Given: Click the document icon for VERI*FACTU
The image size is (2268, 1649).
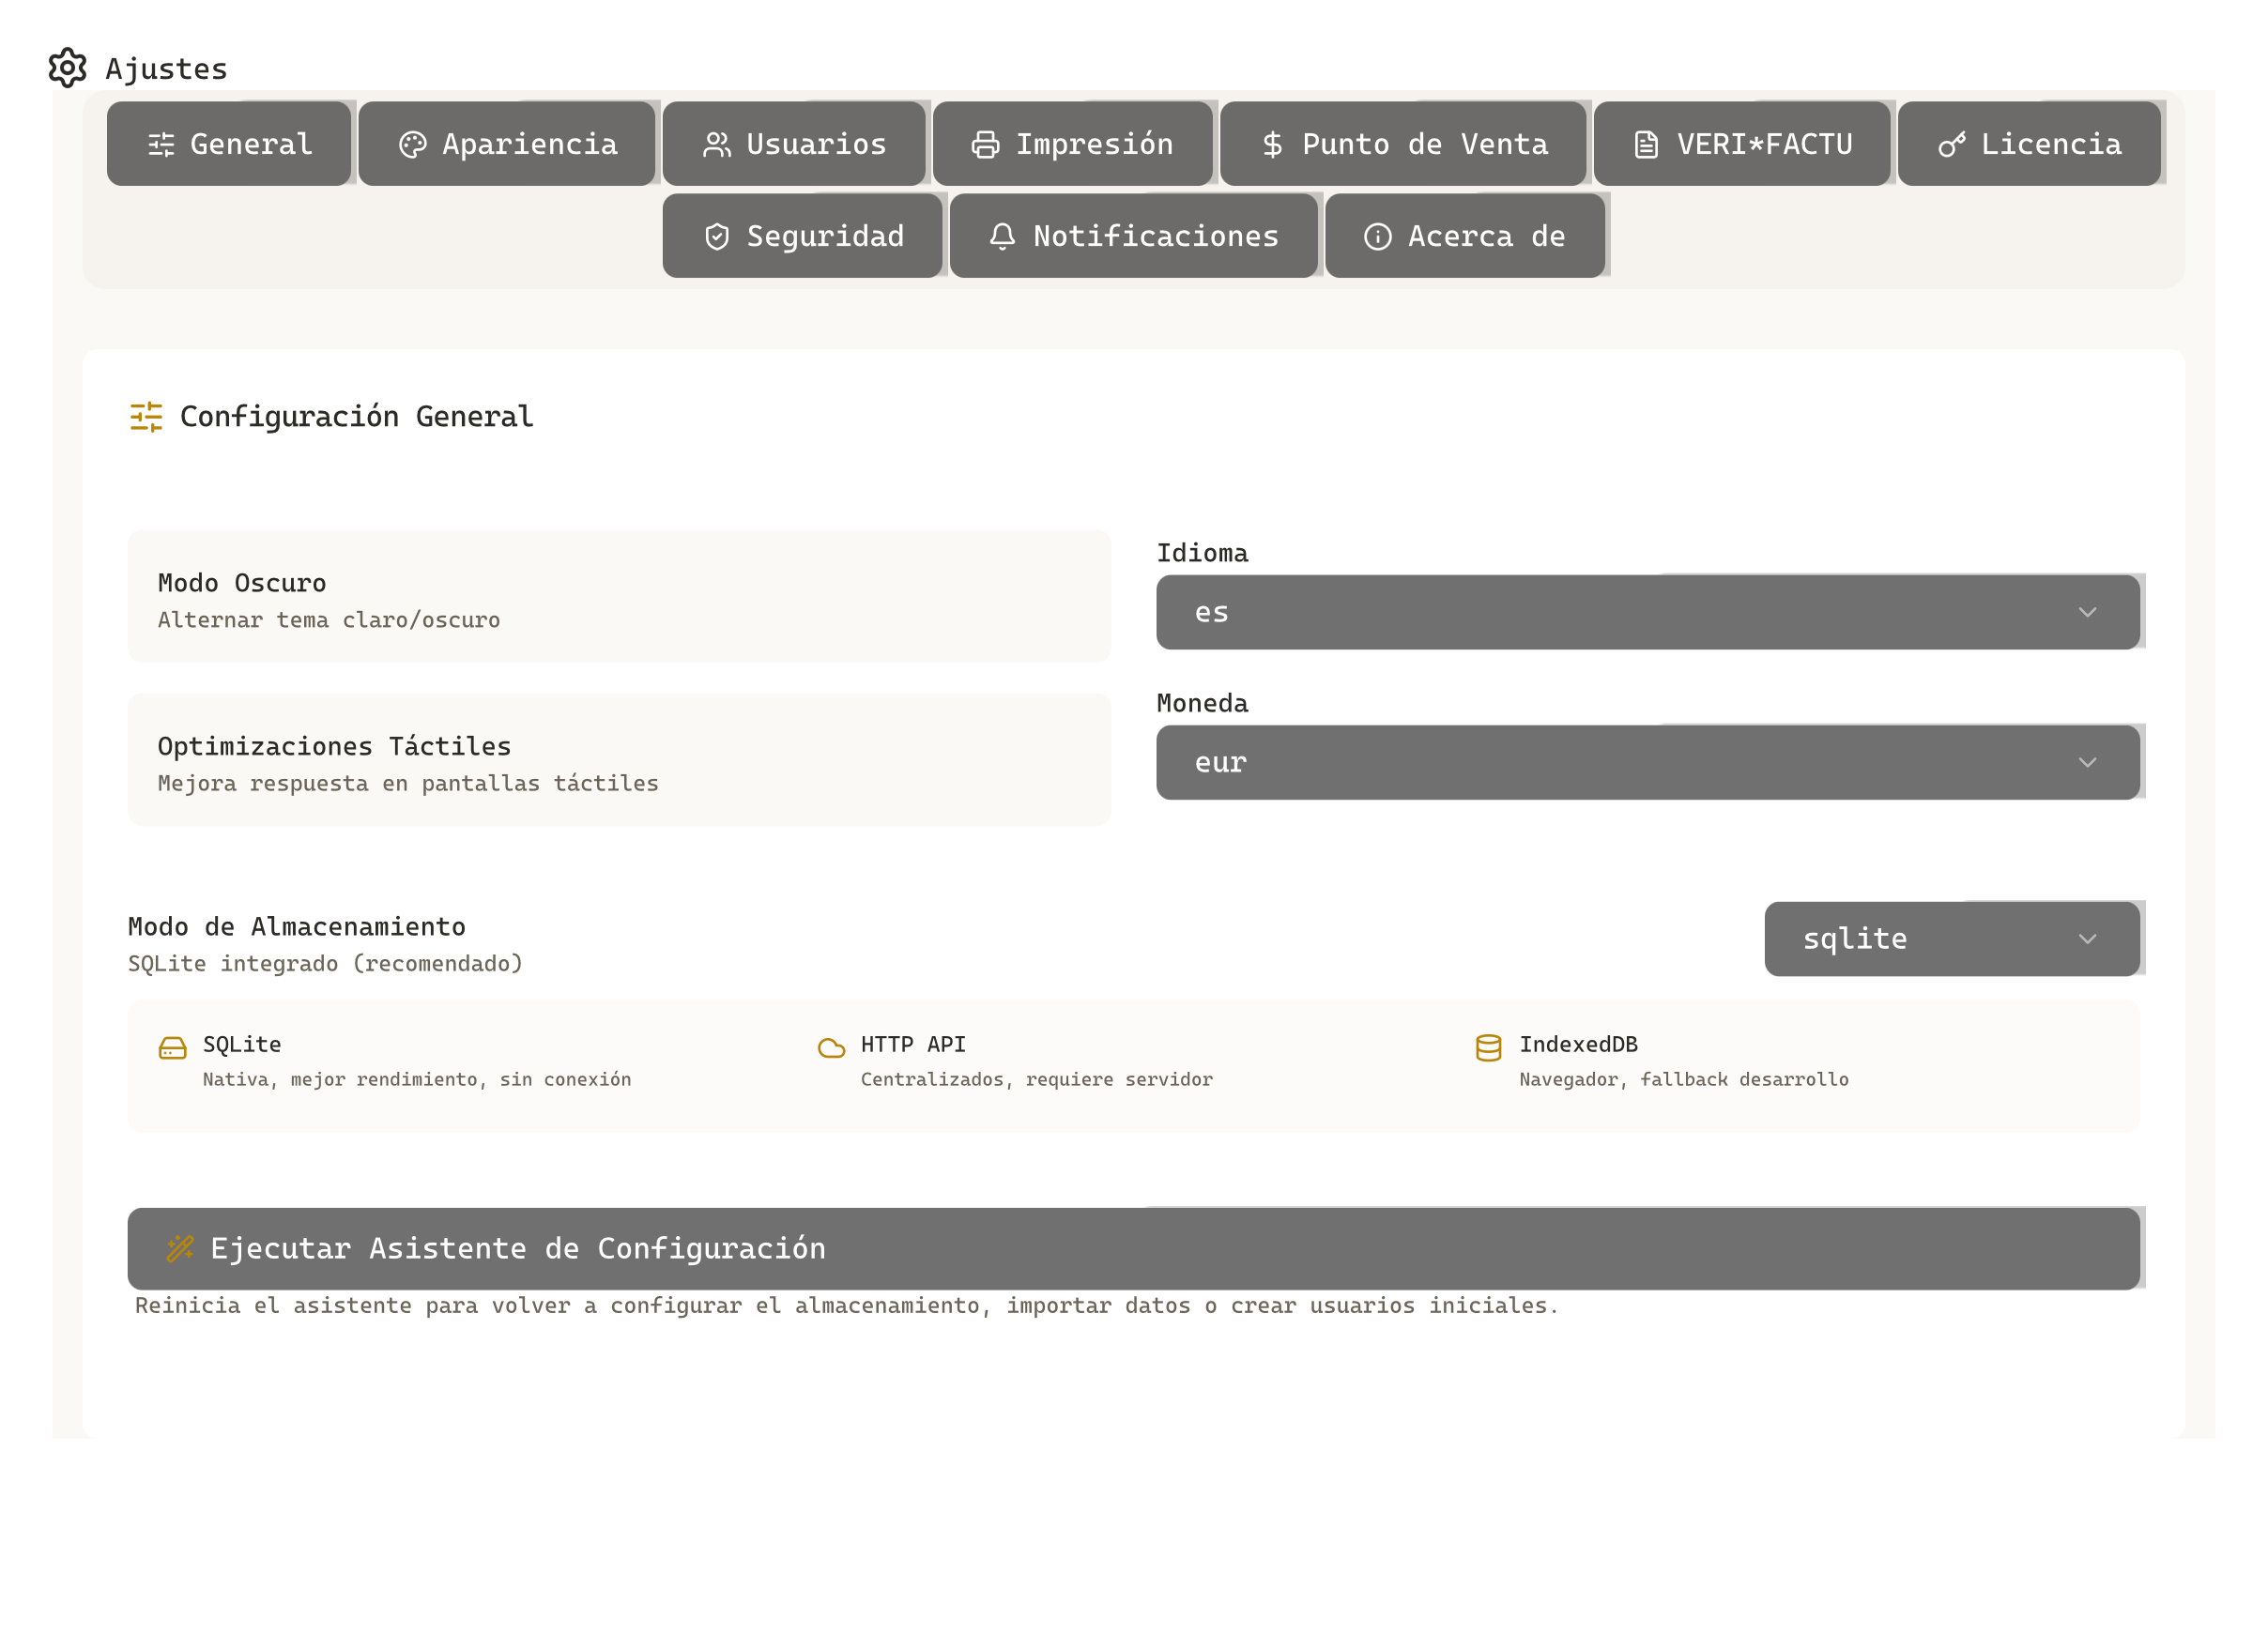Looking at the screenshot, I should [1646, 145].
